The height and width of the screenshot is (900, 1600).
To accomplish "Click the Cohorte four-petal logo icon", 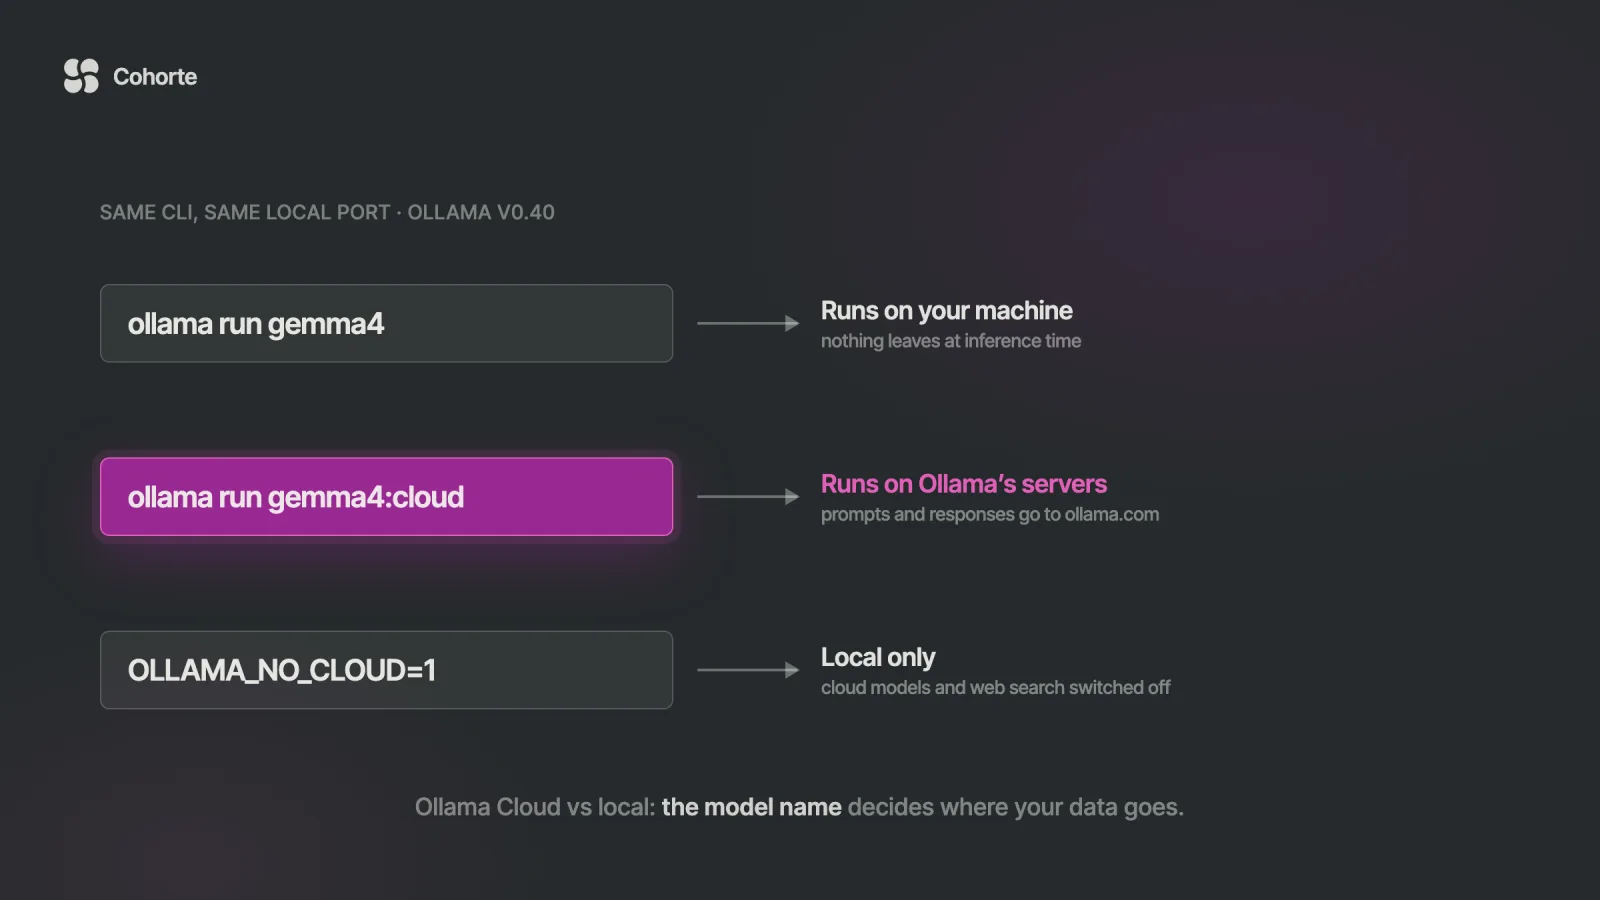I will click(81, 76).
